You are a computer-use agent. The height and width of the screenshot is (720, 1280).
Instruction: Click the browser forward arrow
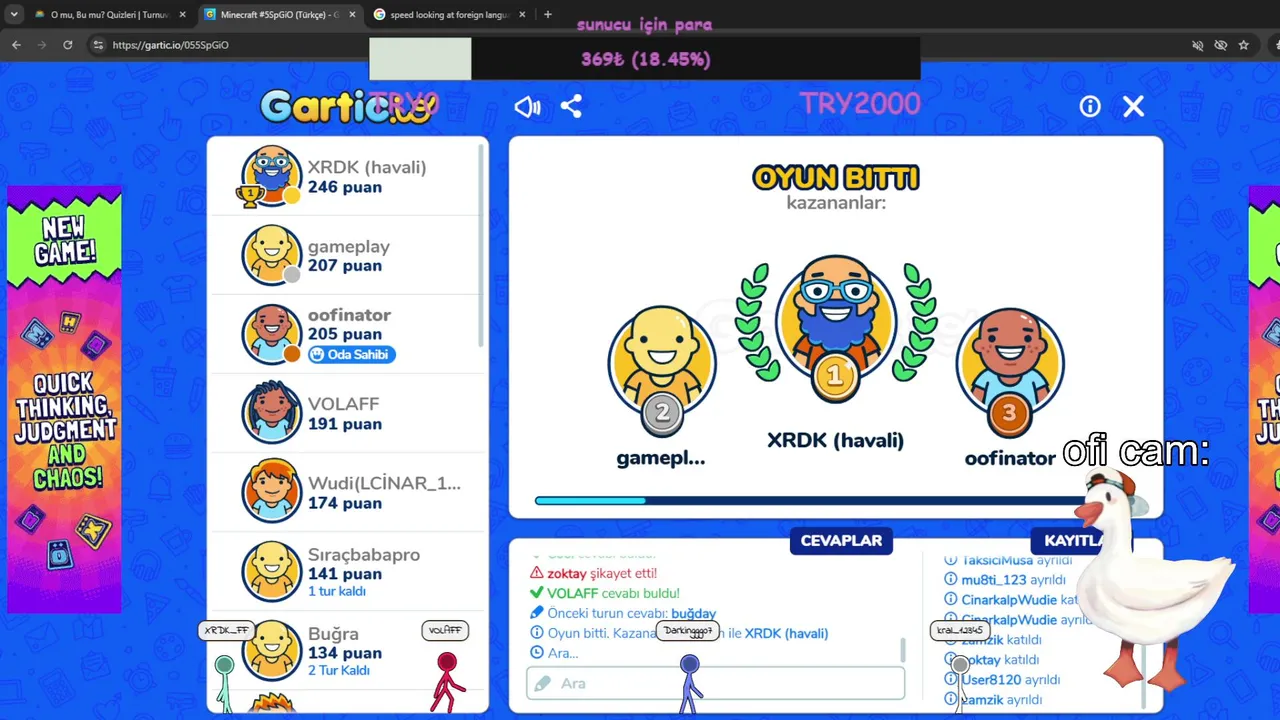click(x=41, y=45)
